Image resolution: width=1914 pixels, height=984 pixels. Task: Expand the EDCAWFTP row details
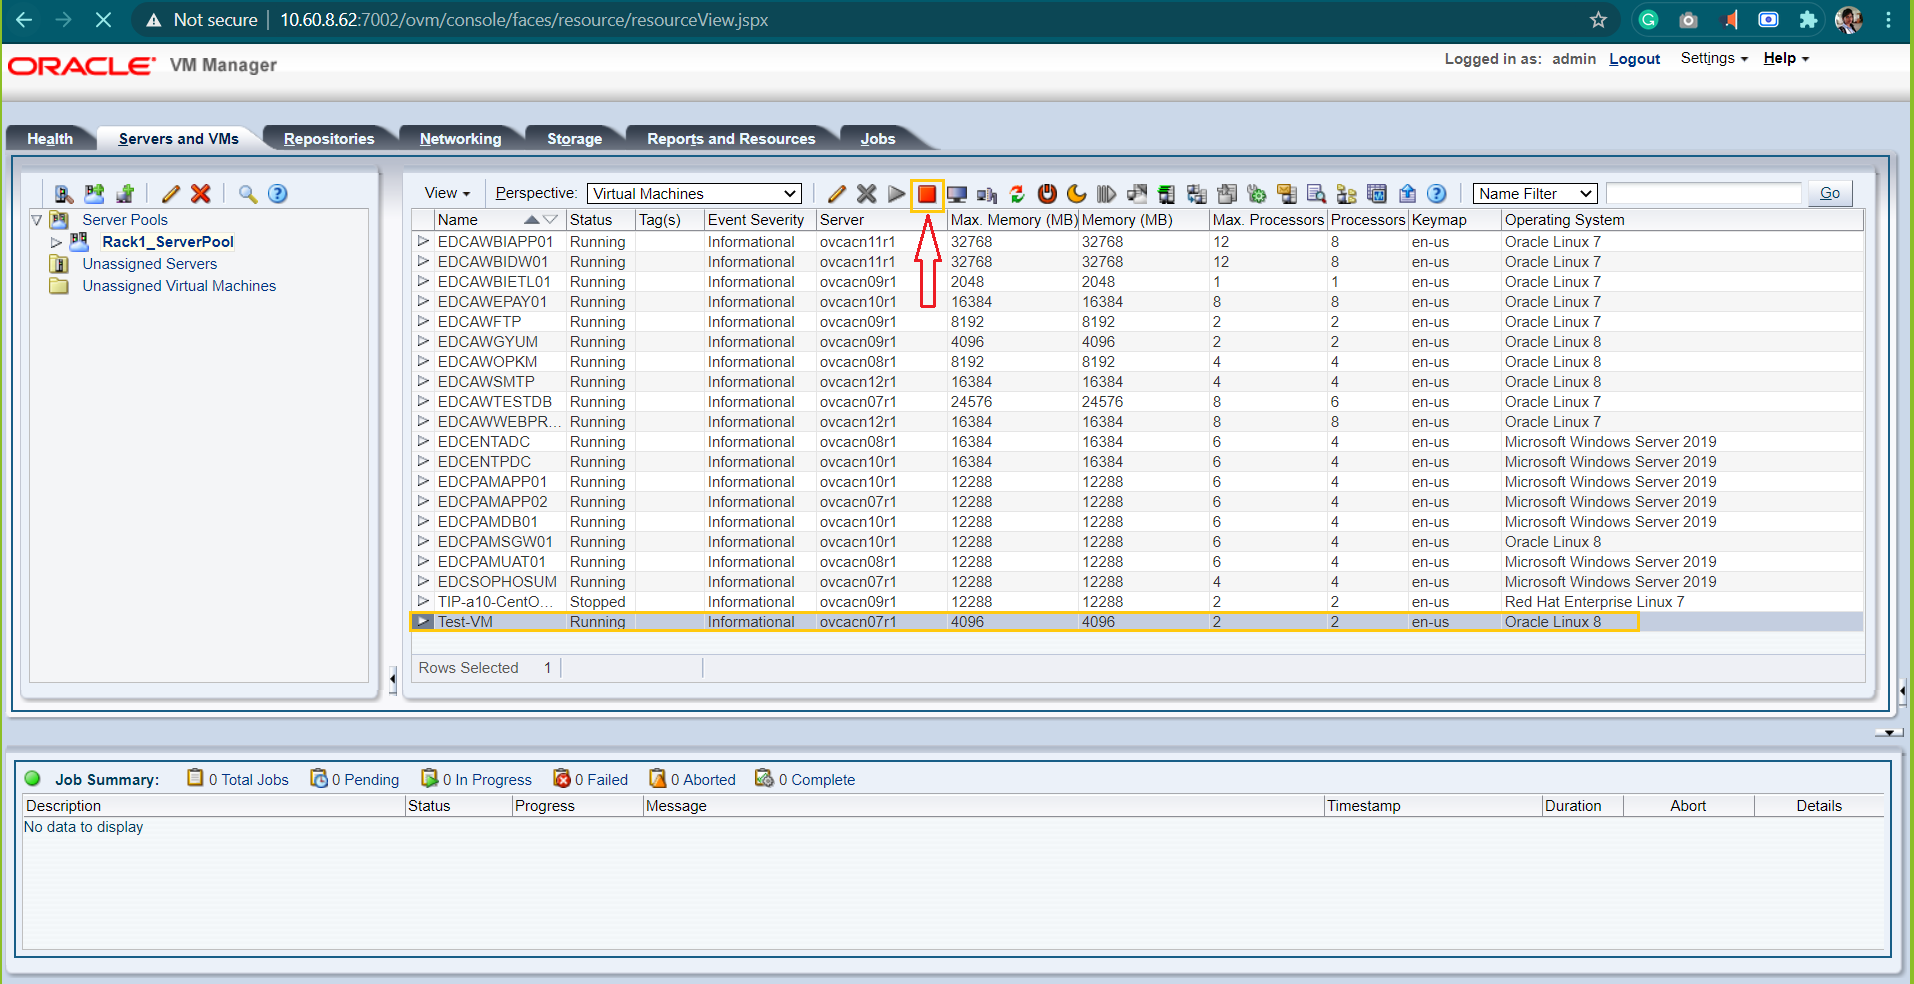point(423,321)
